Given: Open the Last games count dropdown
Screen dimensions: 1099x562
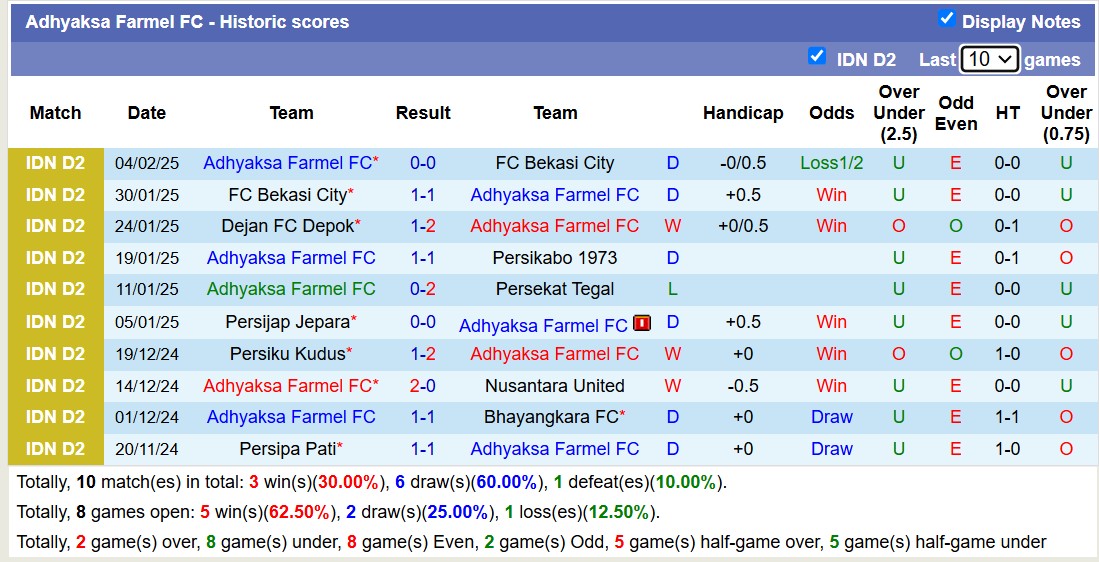Looking at the screenshot, I should [x=989, y=59].
